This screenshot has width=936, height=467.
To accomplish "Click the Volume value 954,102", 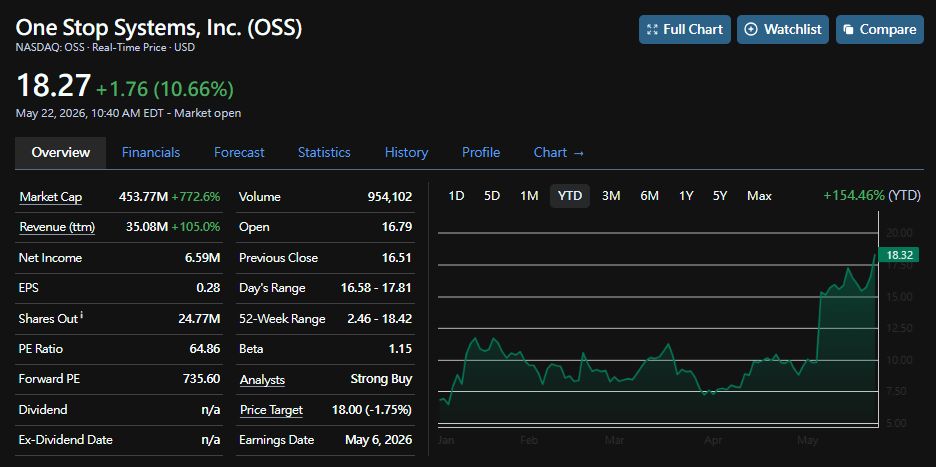I will (x=390, y=197).
